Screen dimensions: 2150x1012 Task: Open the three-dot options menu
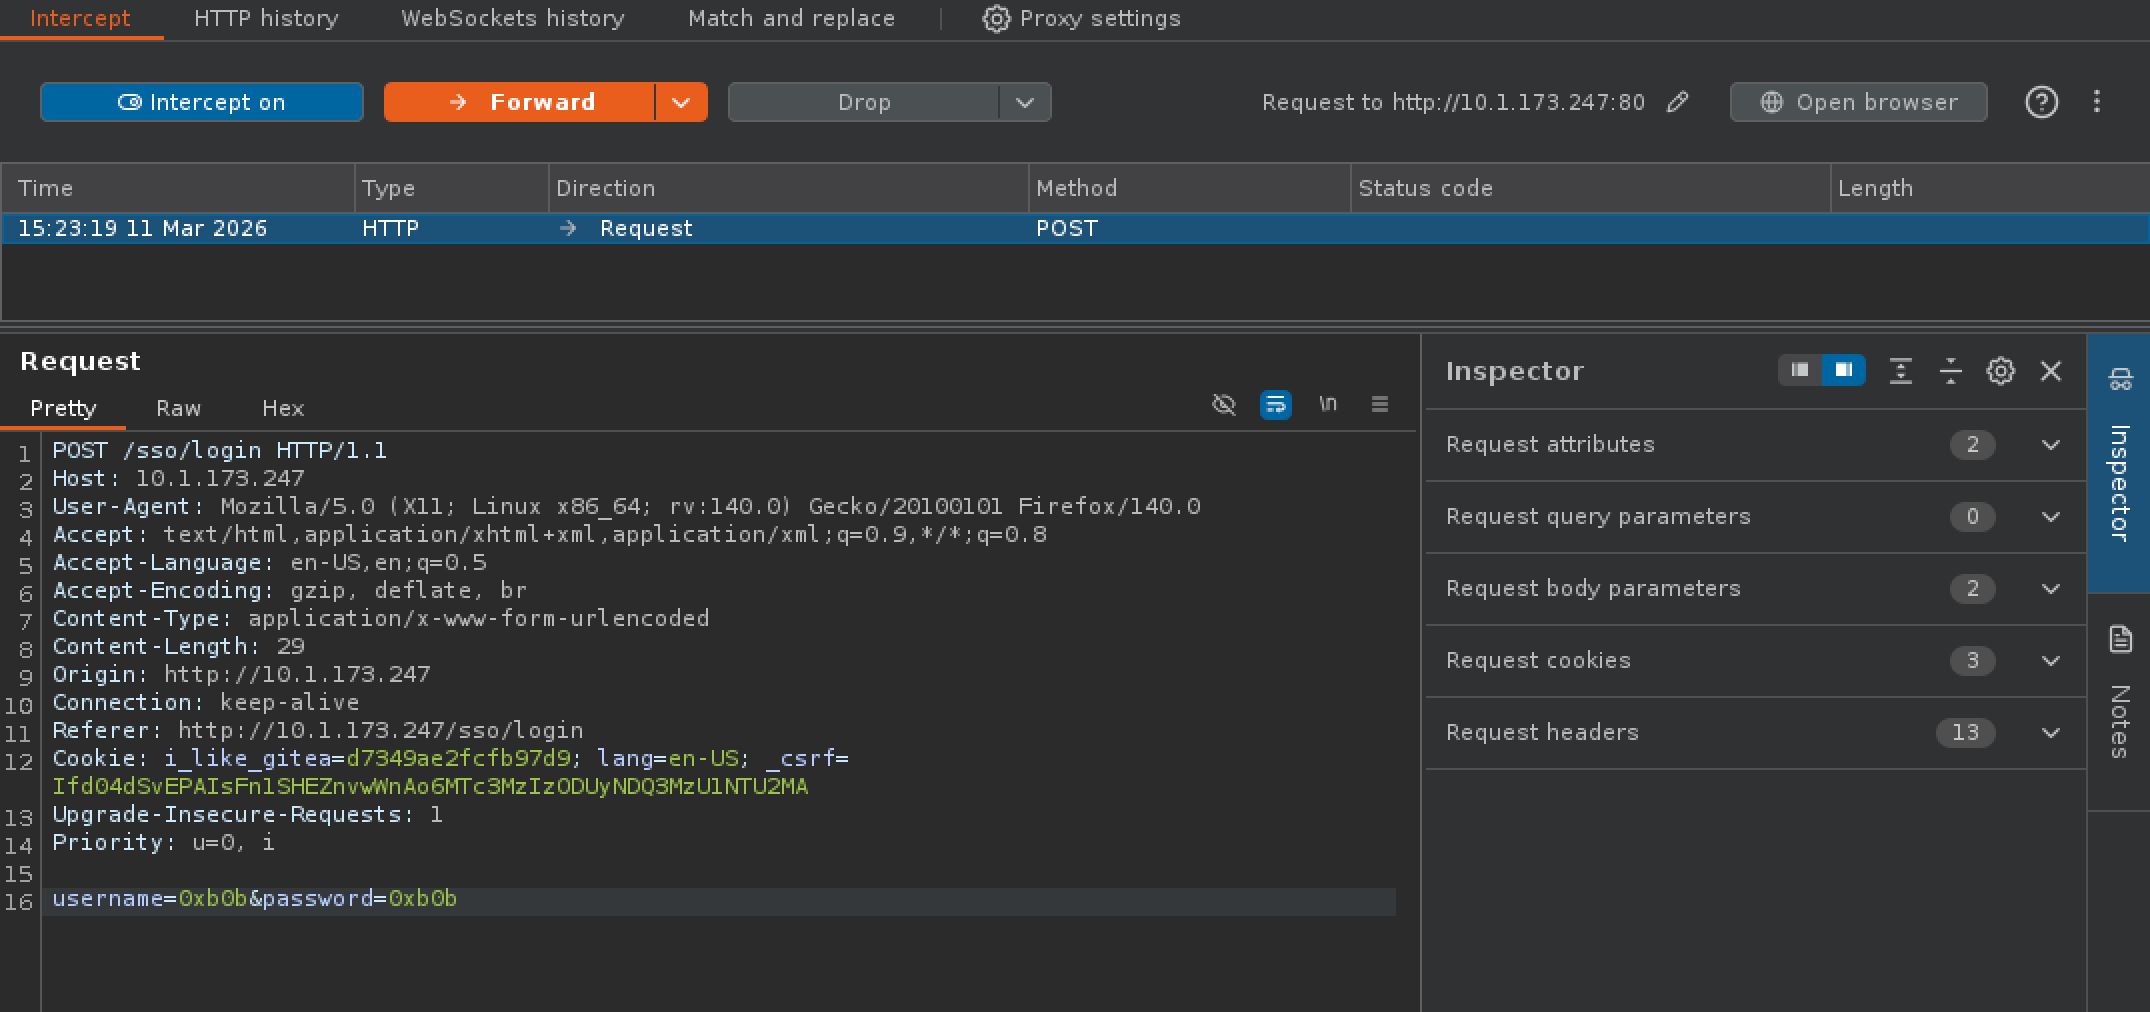2097,102
